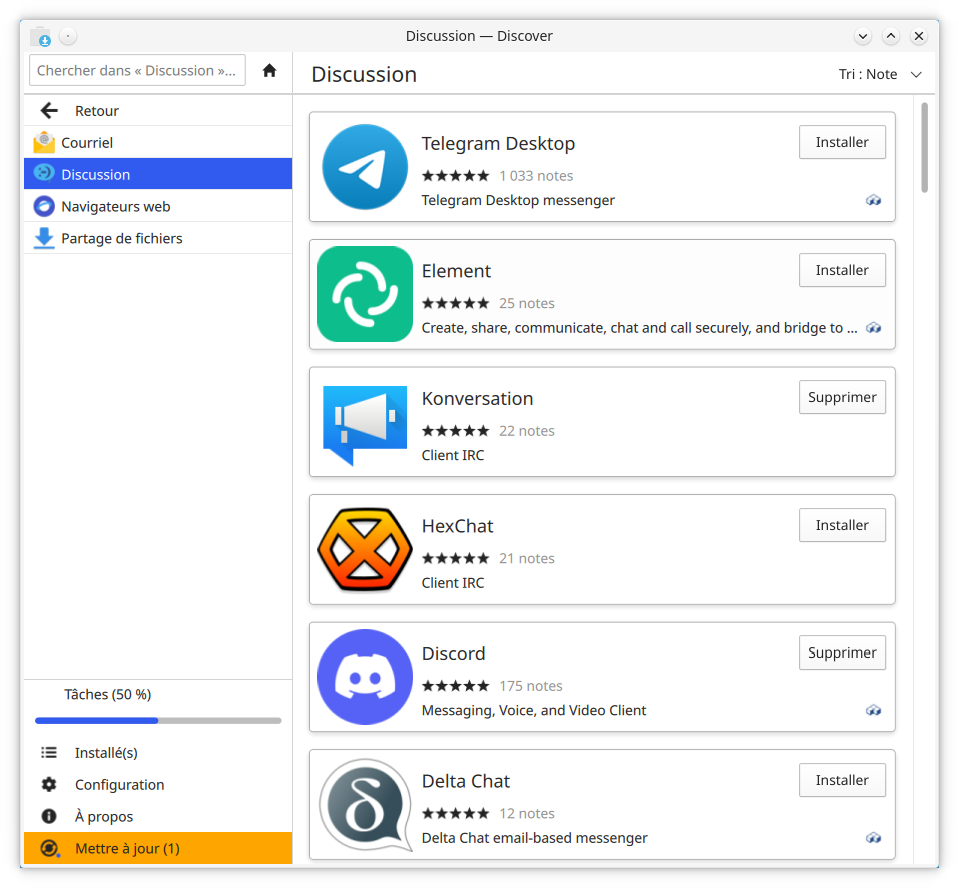Click the Partage de fichiers download icon
This screenshot has height=888, width=959.
(x=44, y=239)
